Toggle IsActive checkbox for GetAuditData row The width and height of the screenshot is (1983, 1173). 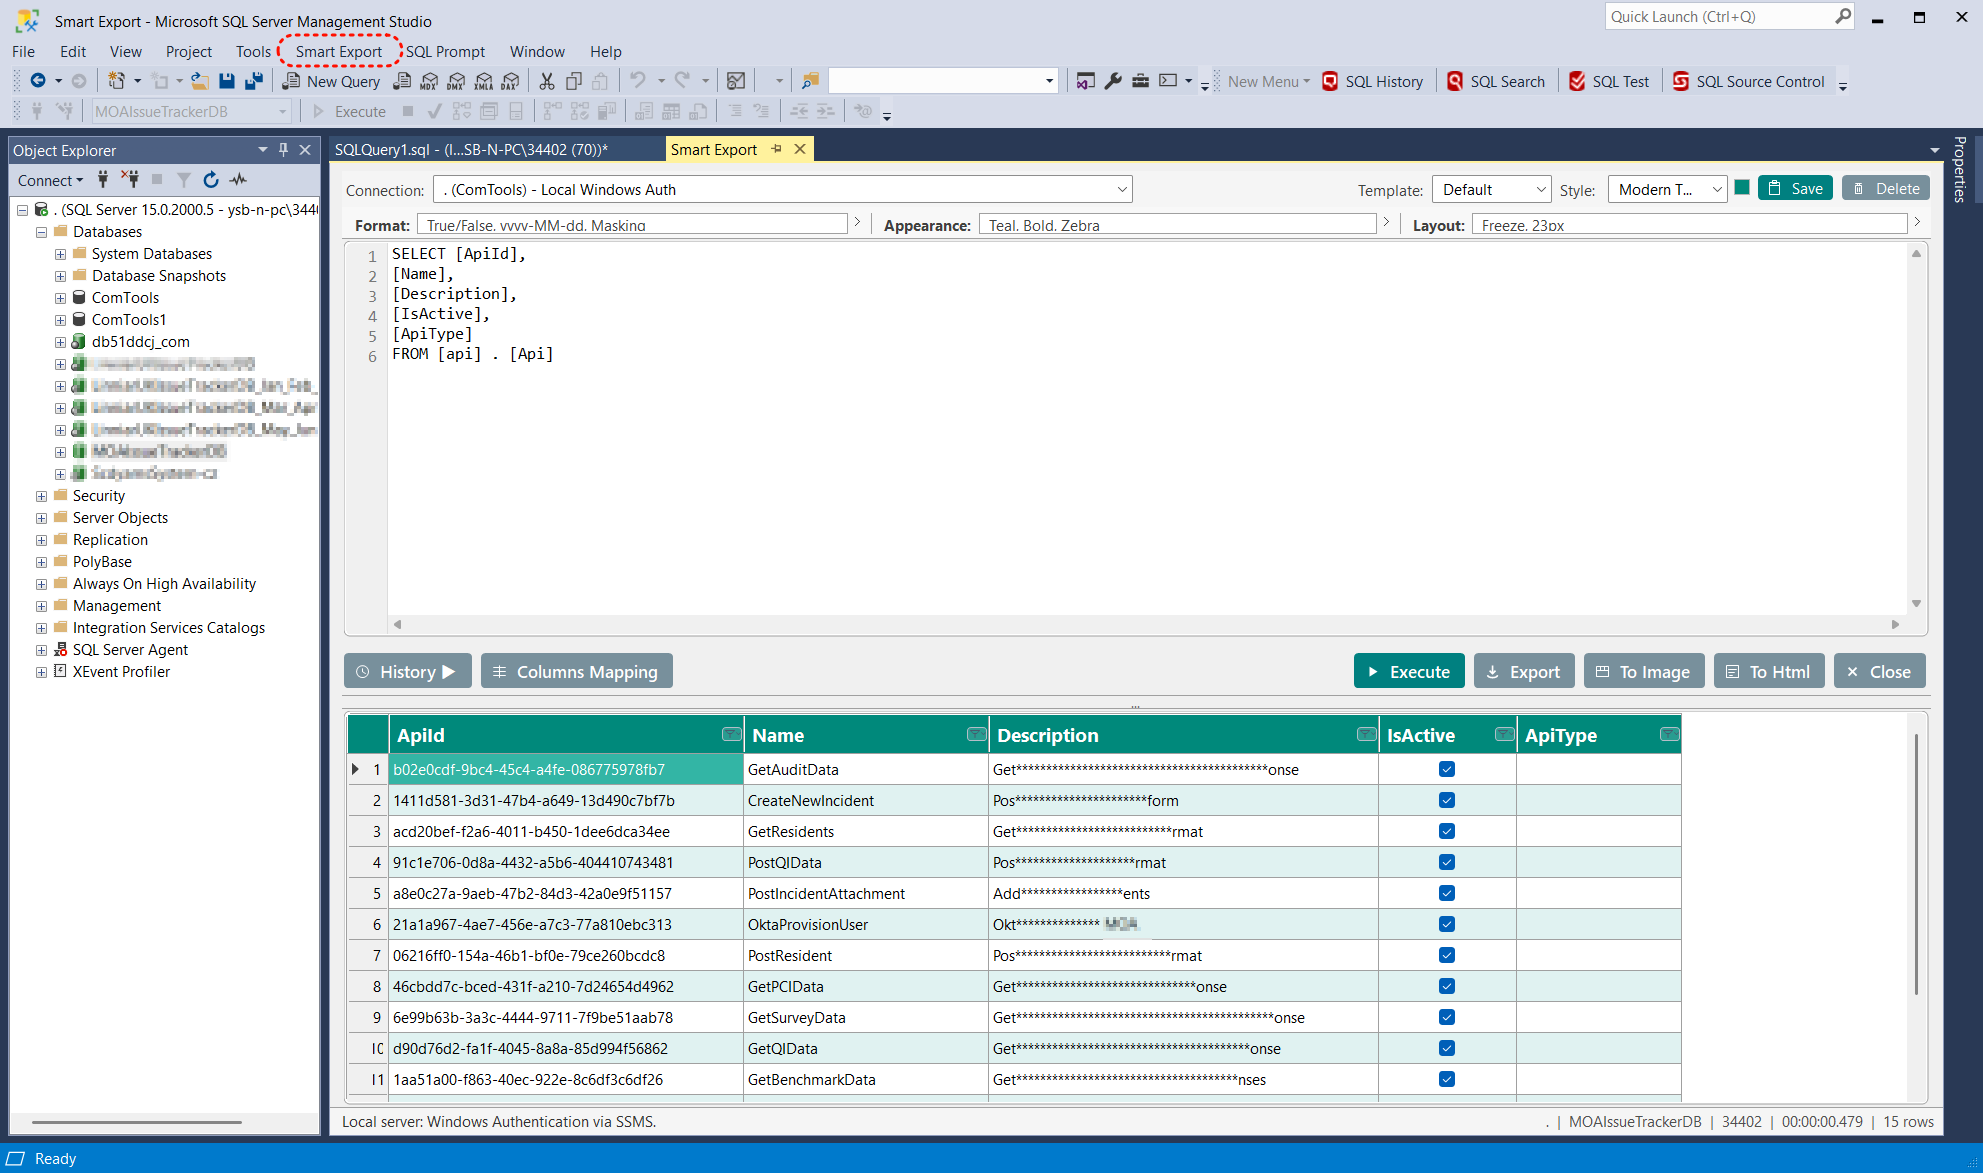point(1447,769)
